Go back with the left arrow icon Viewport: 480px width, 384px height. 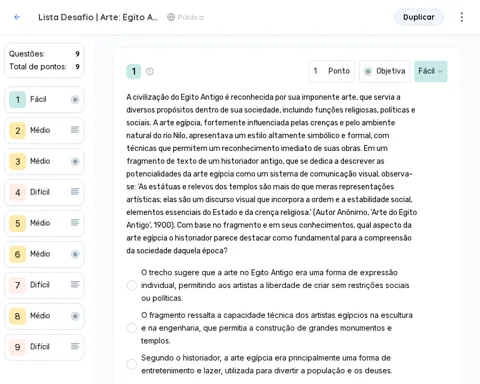click(x=17, y=17)
